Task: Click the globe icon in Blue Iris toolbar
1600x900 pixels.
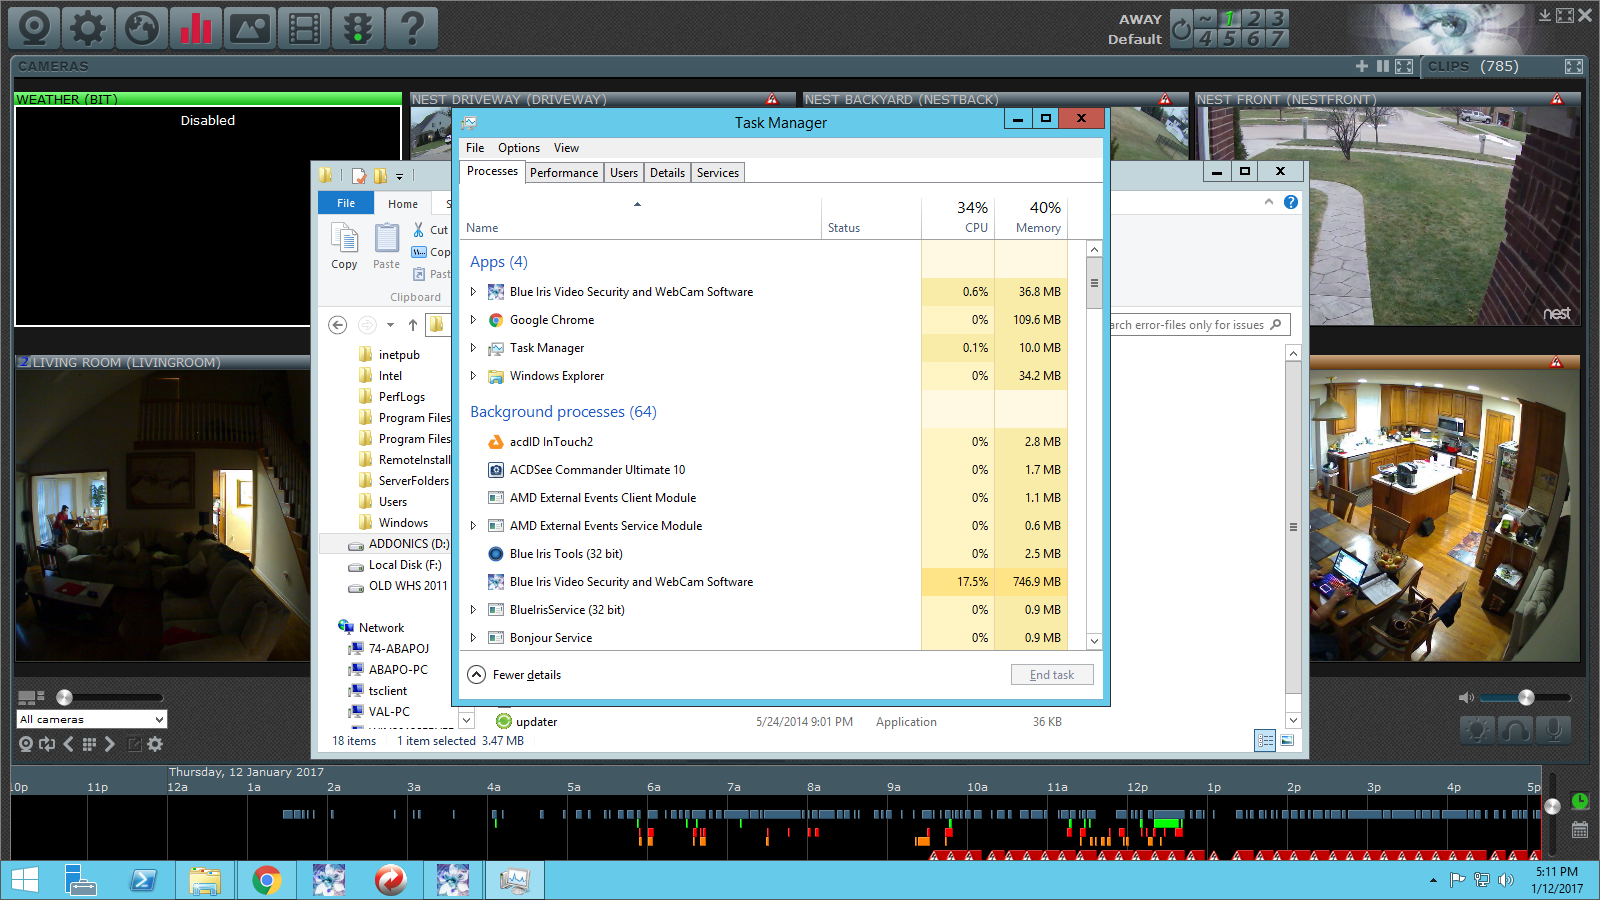Action: click(142, 28)
